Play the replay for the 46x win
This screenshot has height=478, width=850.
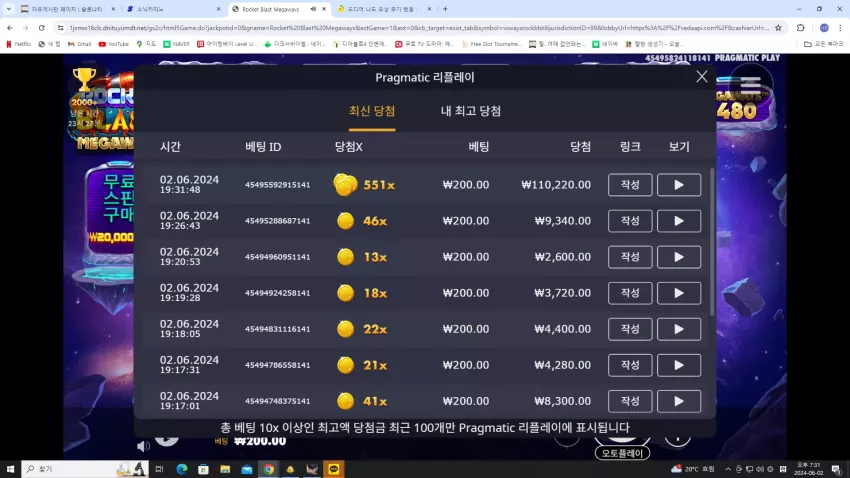point(679,221)
